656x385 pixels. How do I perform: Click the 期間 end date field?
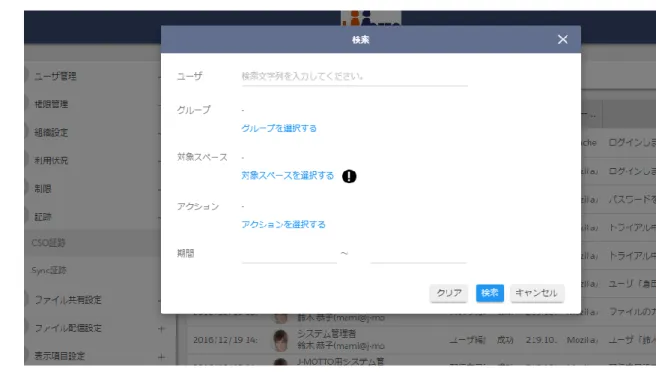tap(418, 254)
